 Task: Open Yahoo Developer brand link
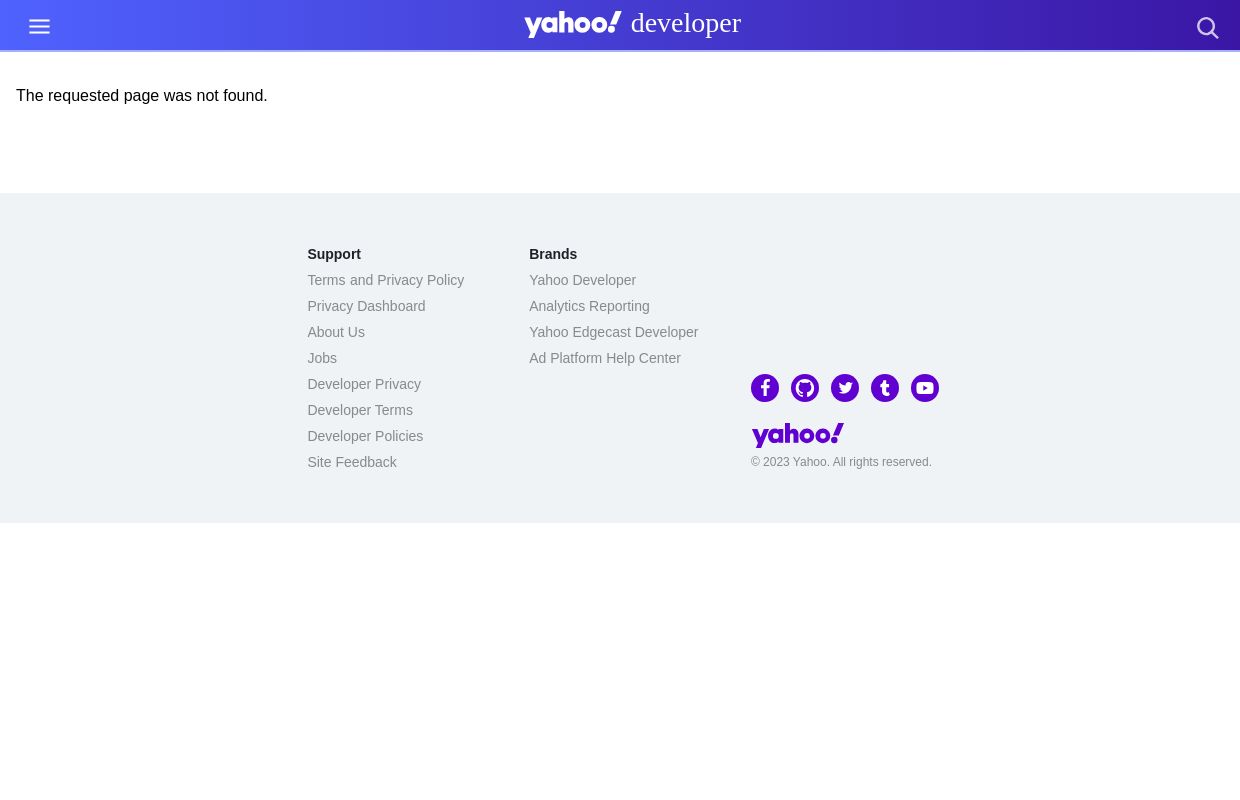click(582, 280)
